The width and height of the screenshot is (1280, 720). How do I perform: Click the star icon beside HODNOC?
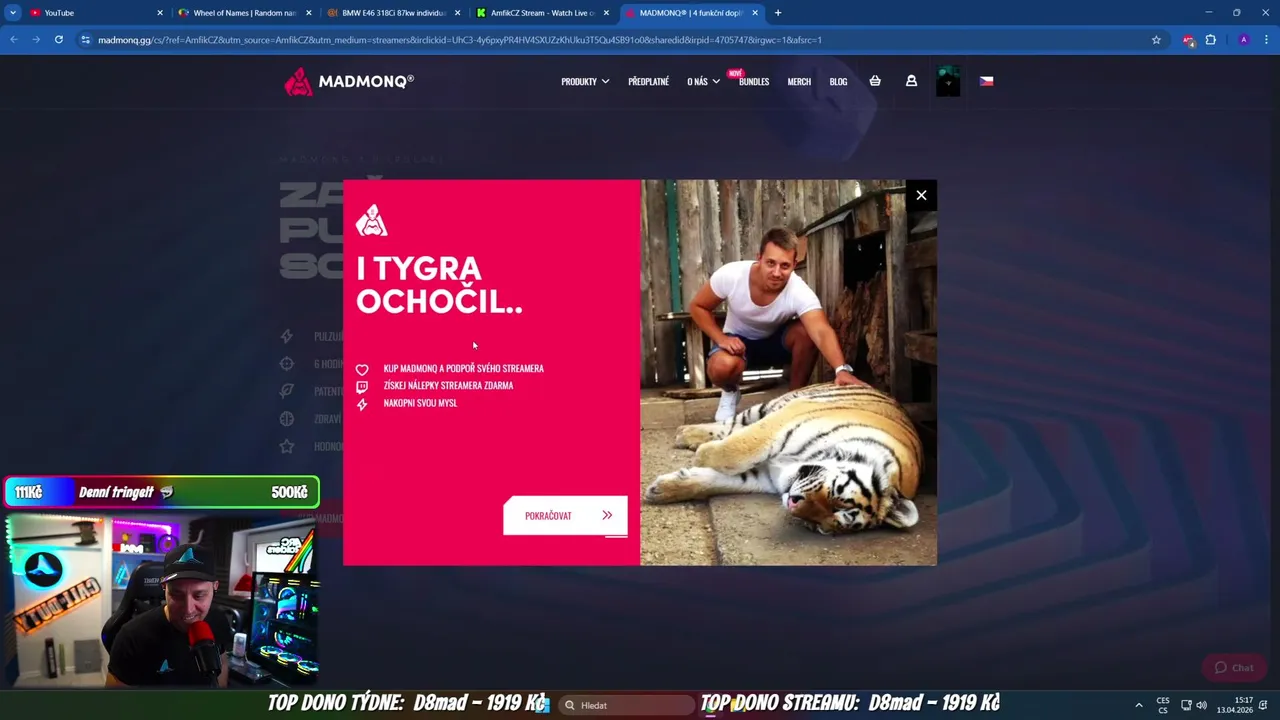[x=287, y=446]
